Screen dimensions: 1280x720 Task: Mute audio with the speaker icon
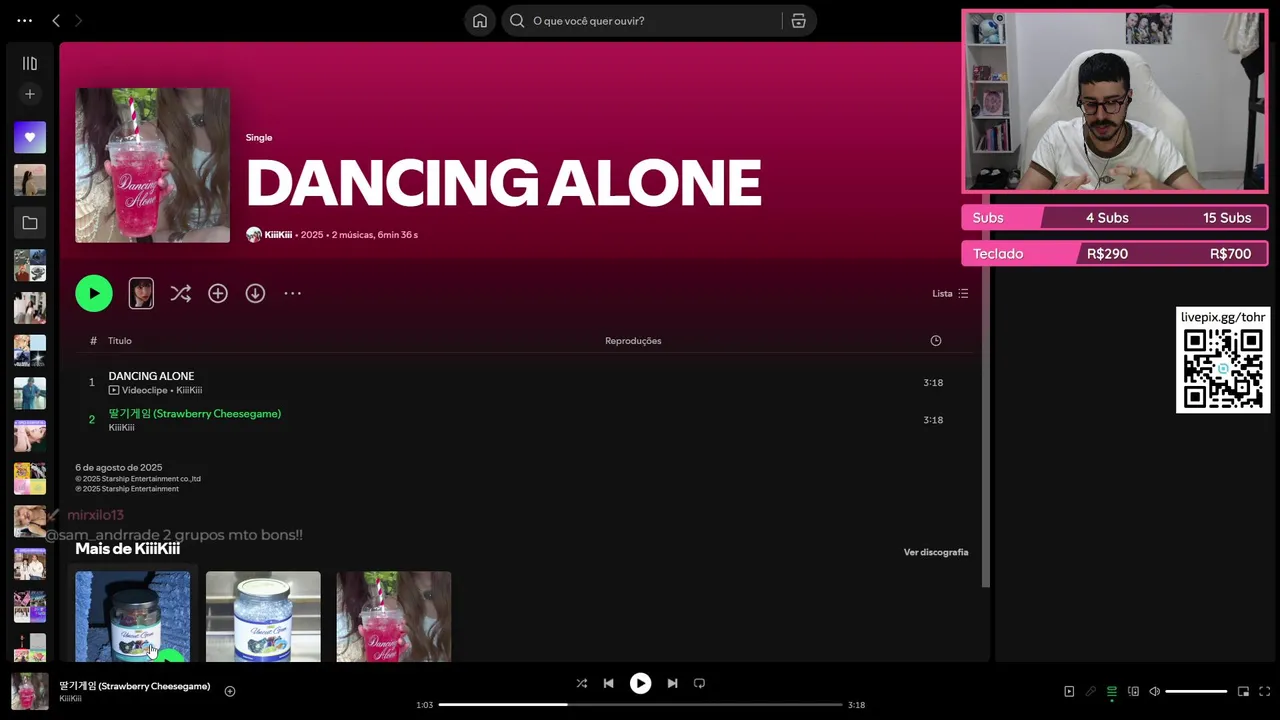pos(1154,691)
